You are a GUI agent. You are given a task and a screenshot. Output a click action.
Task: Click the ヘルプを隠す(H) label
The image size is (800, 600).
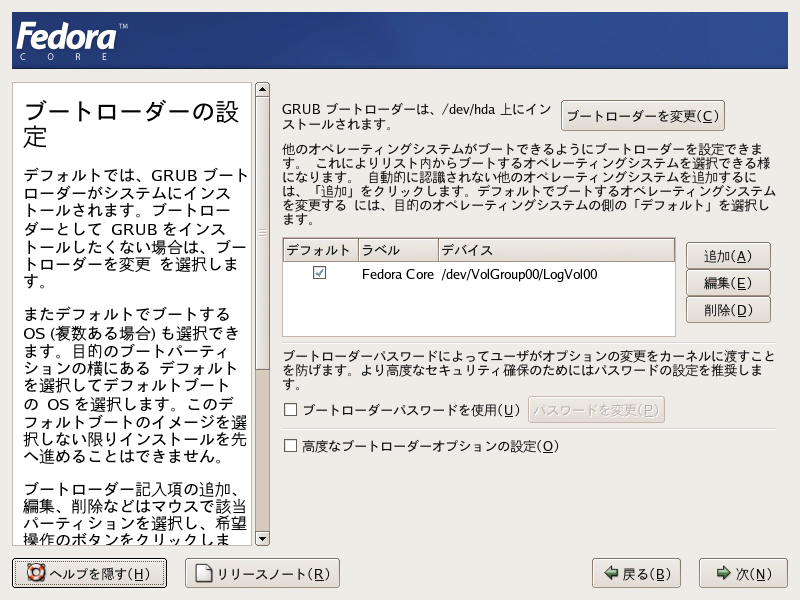tap(100, 574)
